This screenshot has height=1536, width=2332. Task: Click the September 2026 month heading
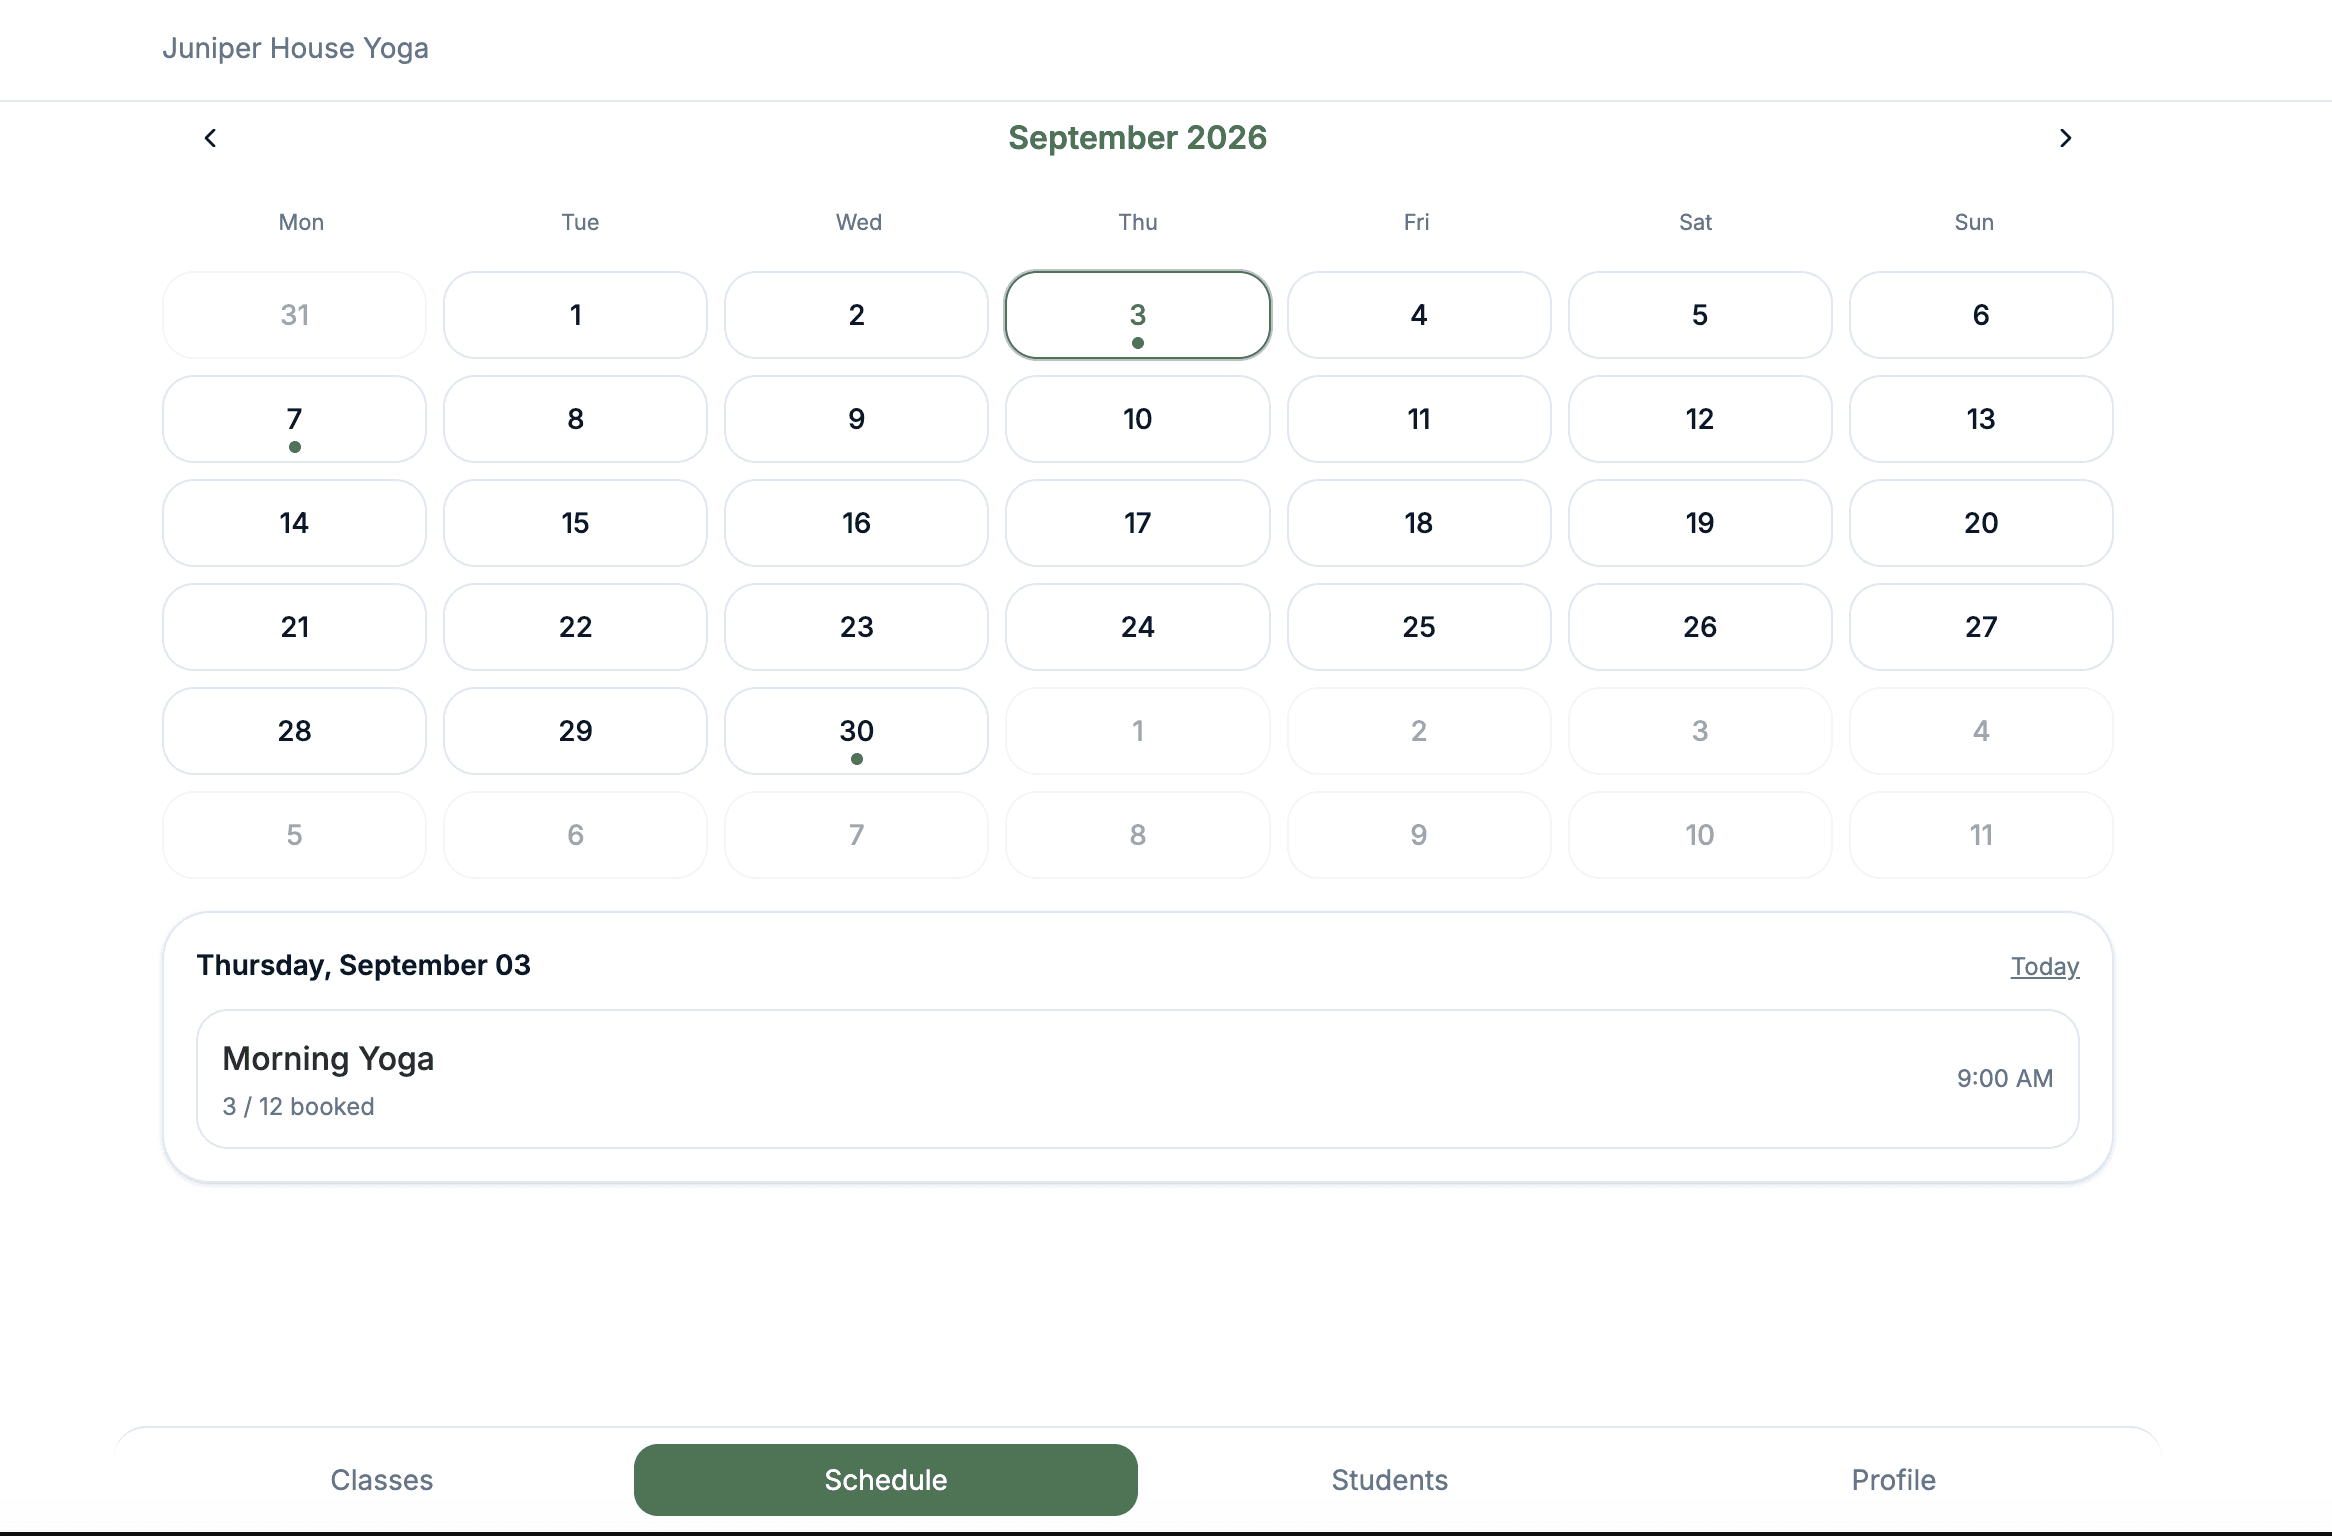click(1138, 138)
